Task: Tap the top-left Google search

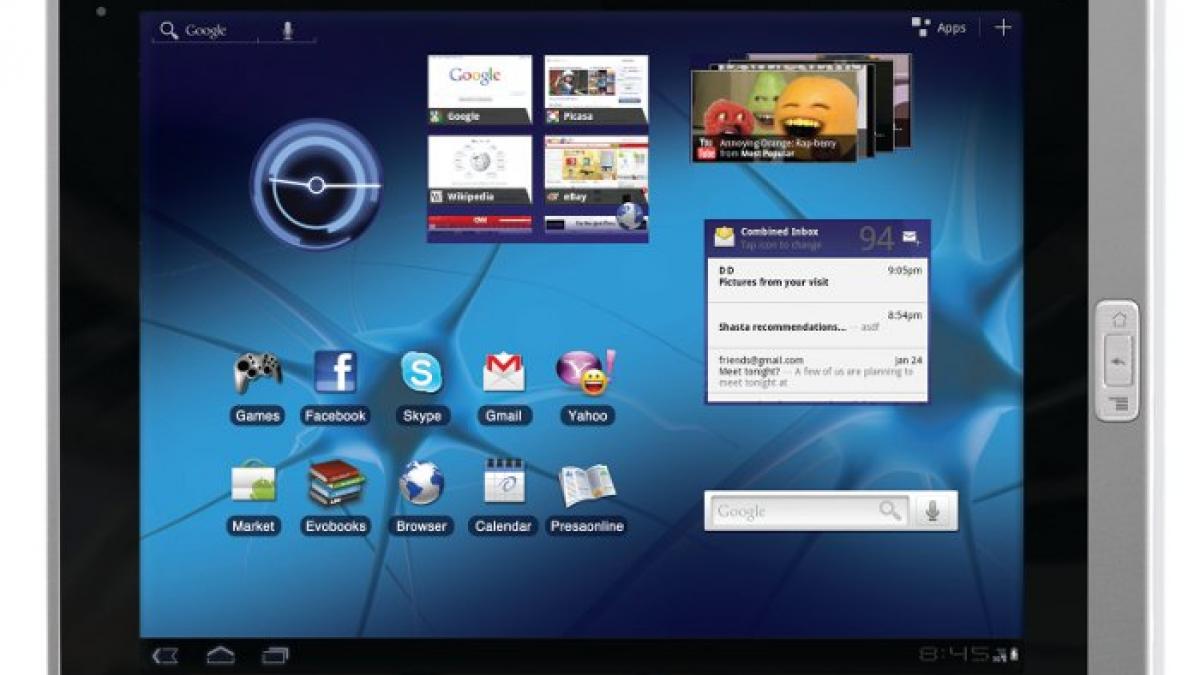Action: [206, 31]
